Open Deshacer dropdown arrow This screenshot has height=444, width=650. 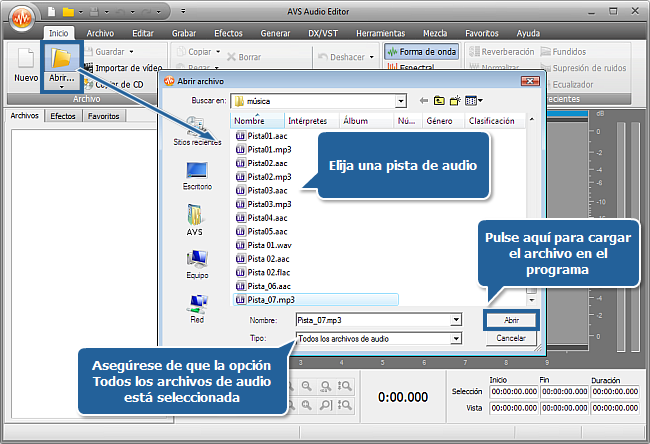[x=371, y=57]
